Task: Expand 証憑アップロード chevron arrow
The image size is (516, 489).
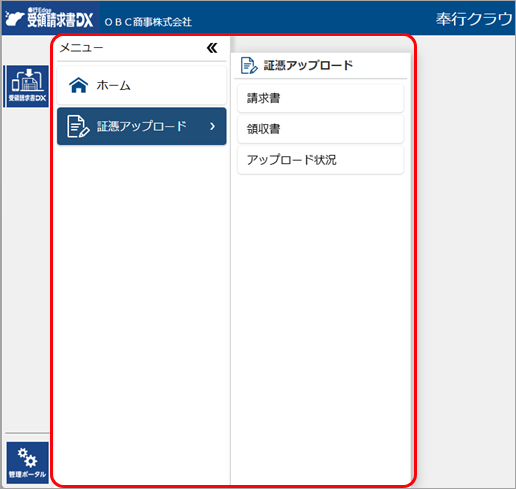Action: [213, 126]
